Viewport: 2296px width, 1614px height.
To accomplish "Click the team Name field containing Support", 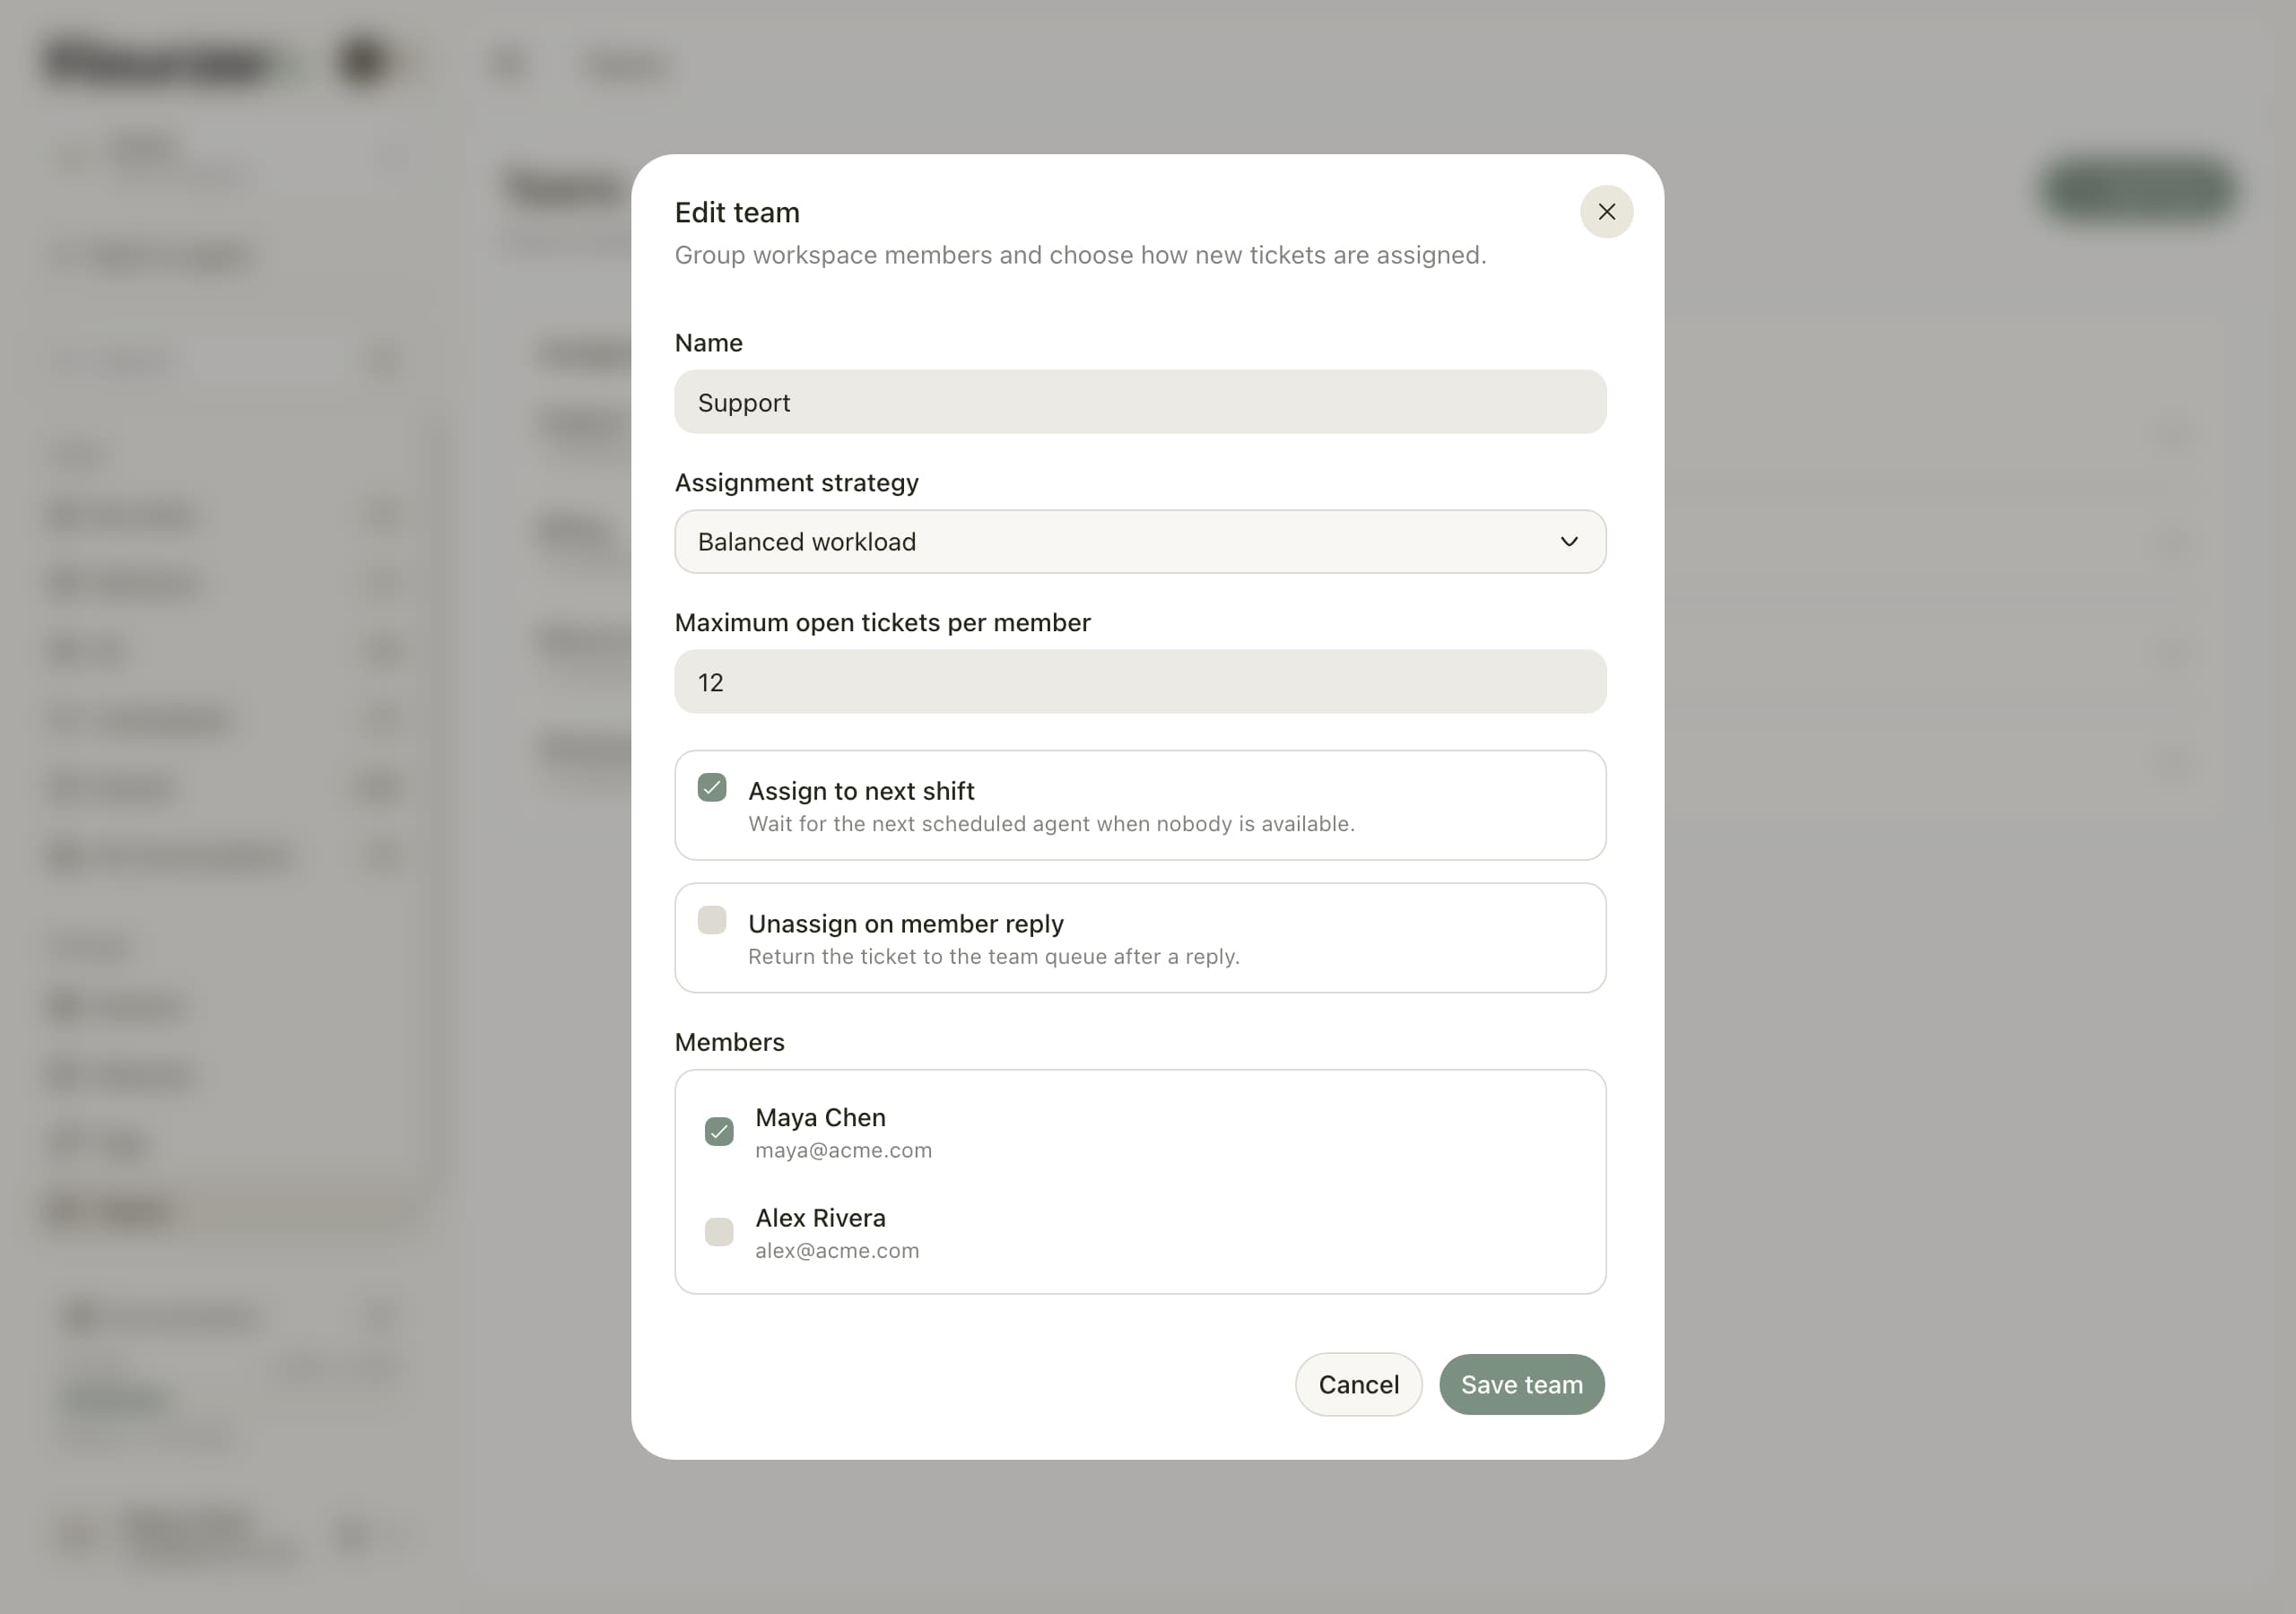I will point(1140,402).
